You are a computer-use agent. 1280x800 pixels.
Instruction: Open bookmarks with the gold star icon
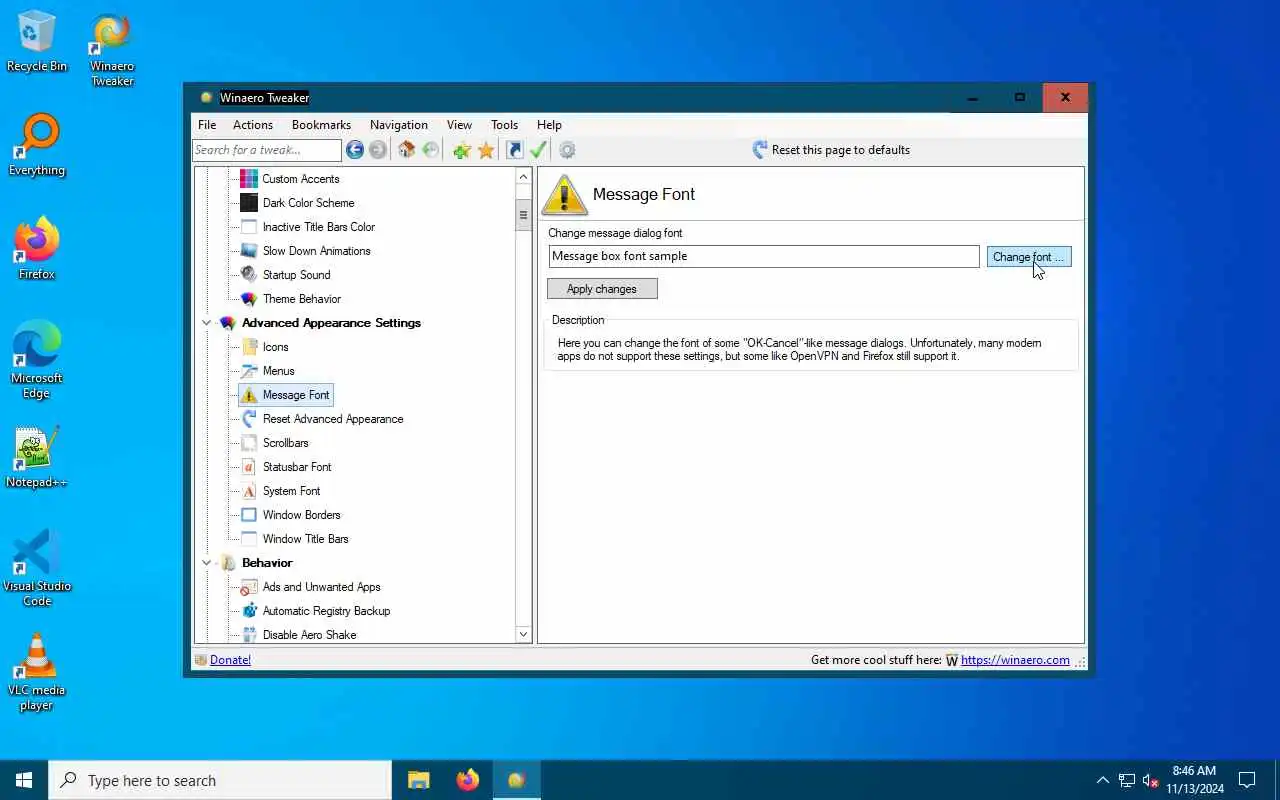coord(486,150)
